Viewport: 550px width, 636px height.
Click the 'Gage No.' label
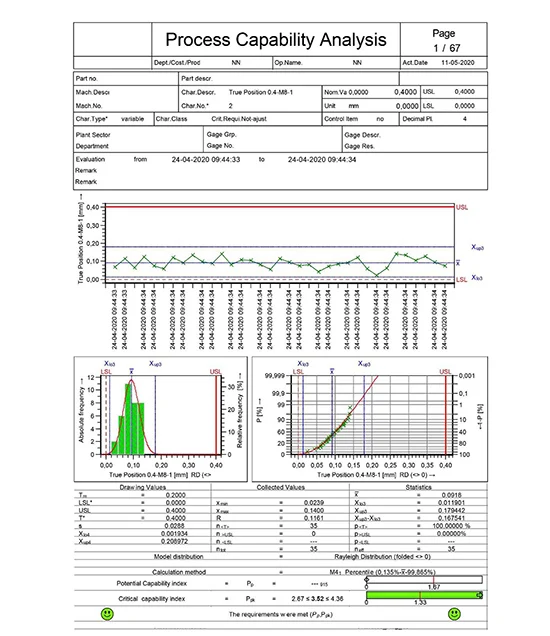tap(220, 146)
